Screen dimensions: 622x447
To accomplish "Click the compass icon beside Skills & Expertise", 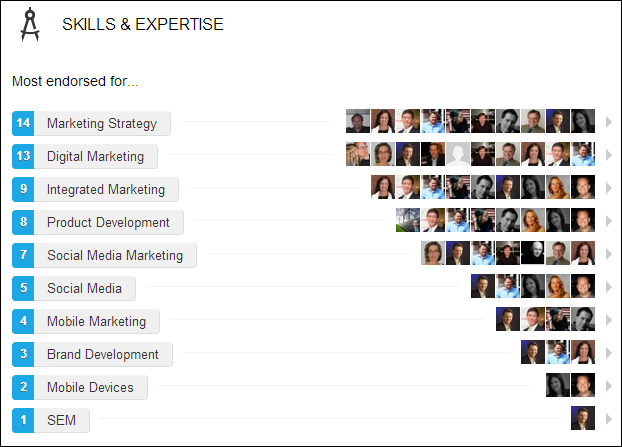I will pos(32,25).
